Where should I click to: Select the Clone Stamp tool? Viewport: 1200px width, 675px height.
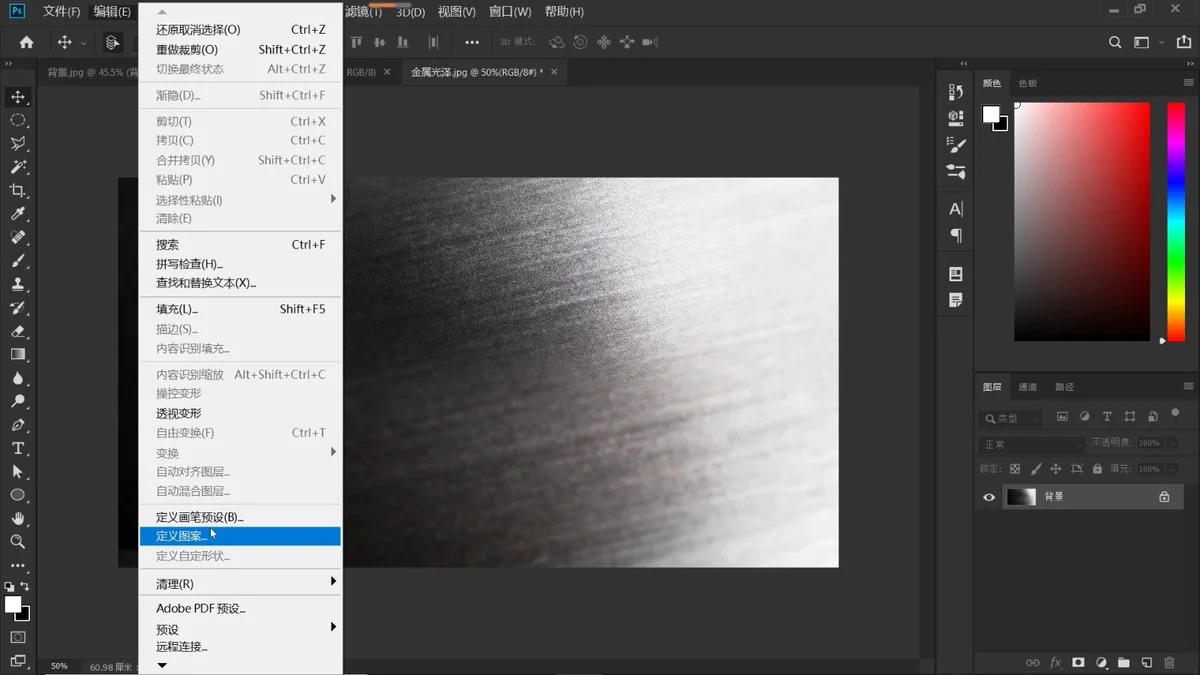pos(18,284)
